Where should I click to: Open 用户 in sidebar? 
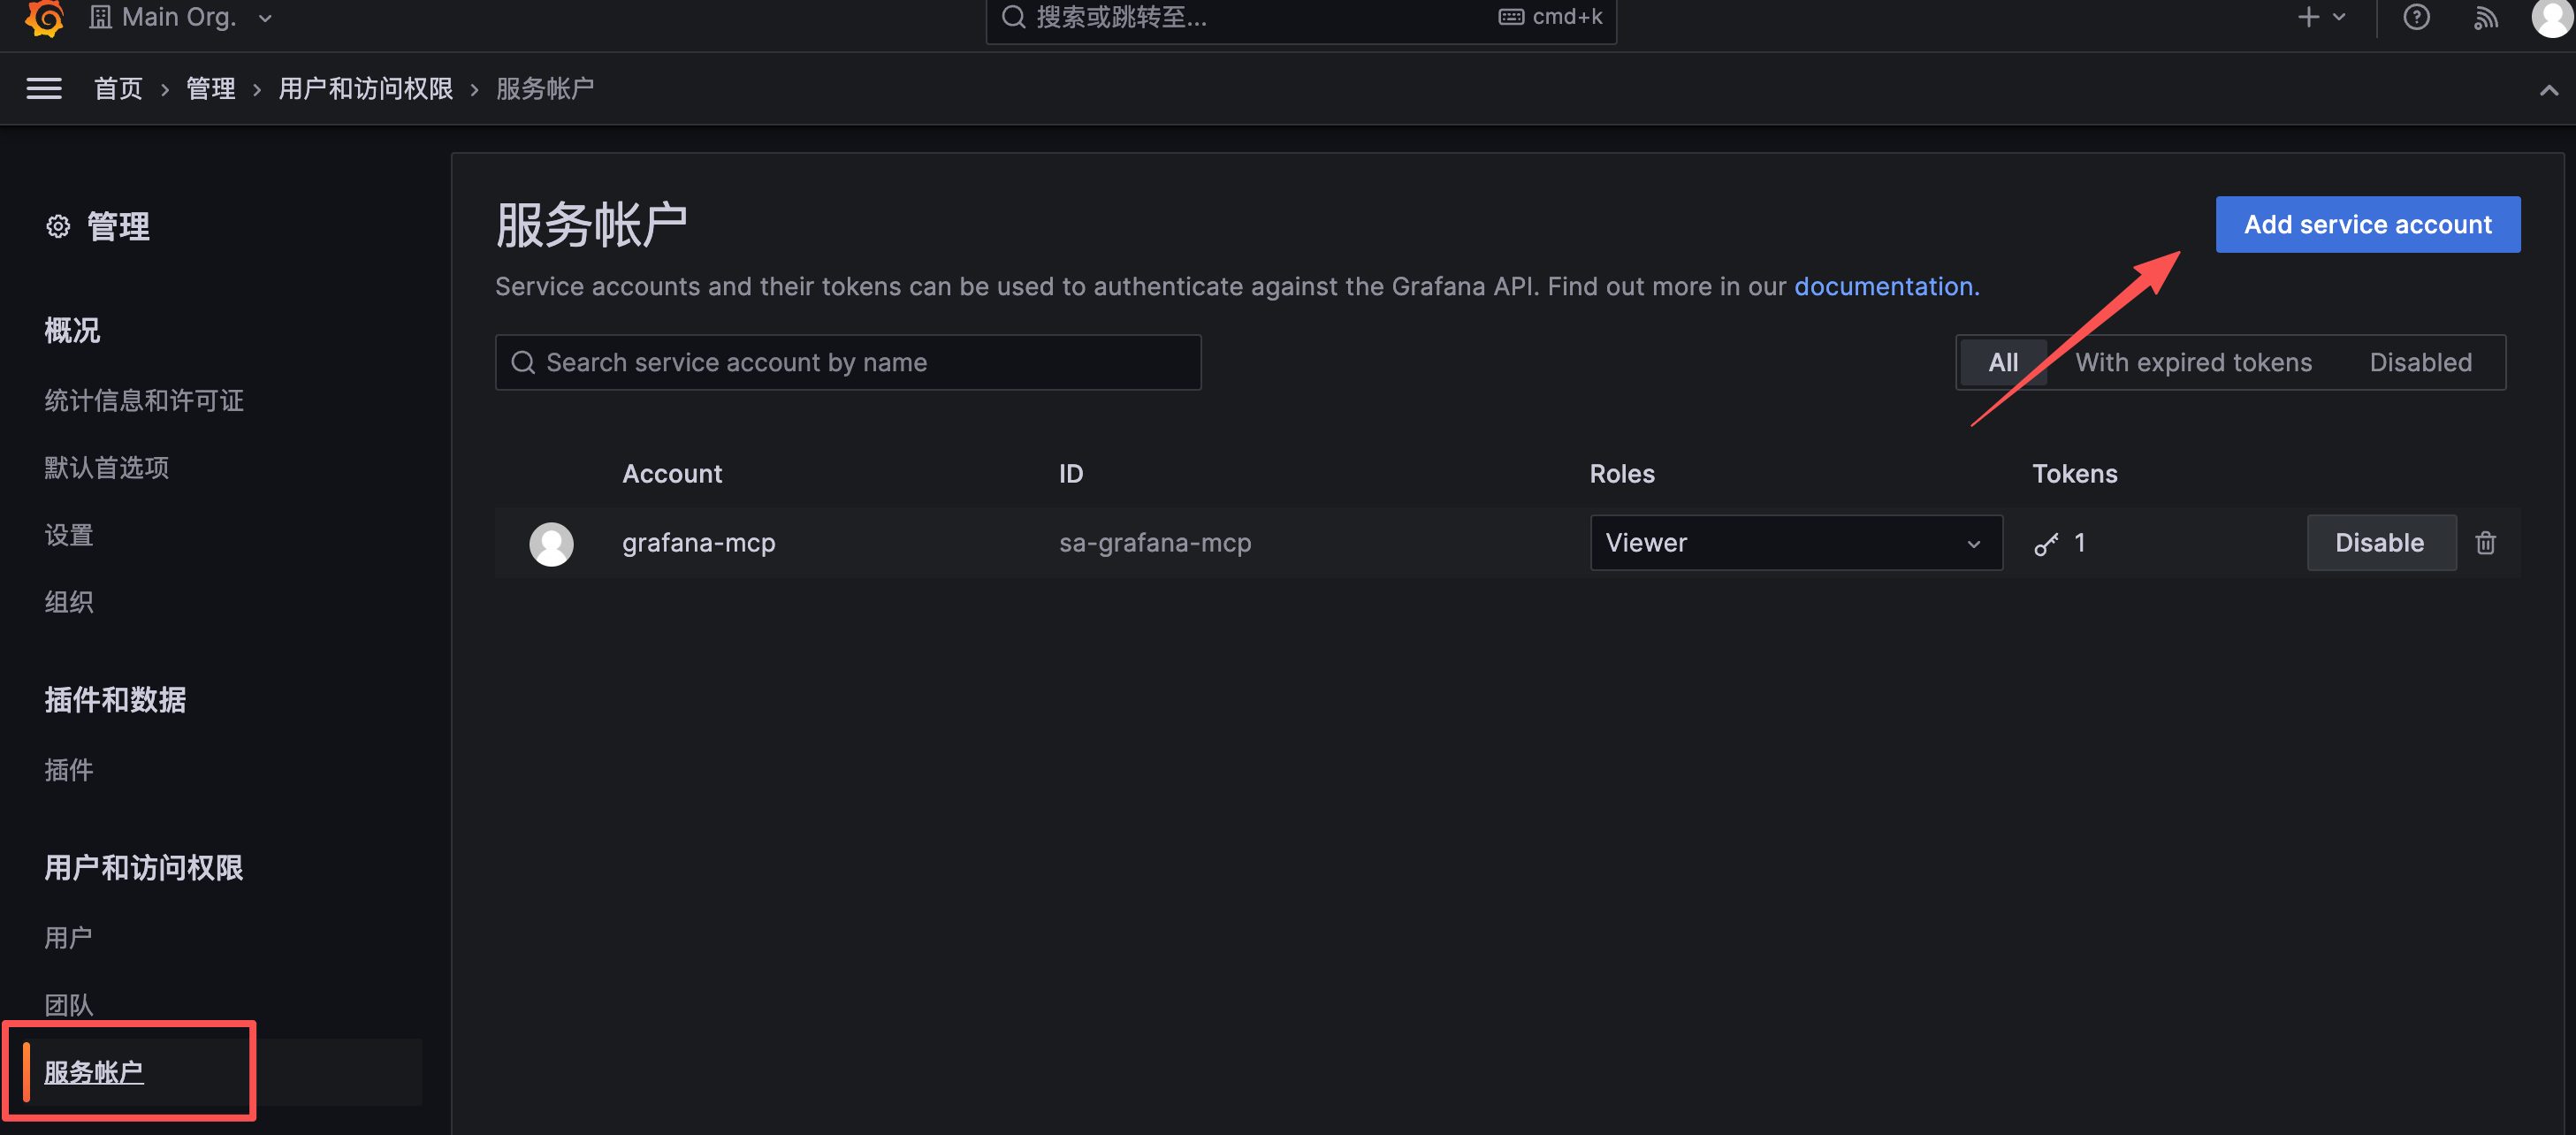69,938
